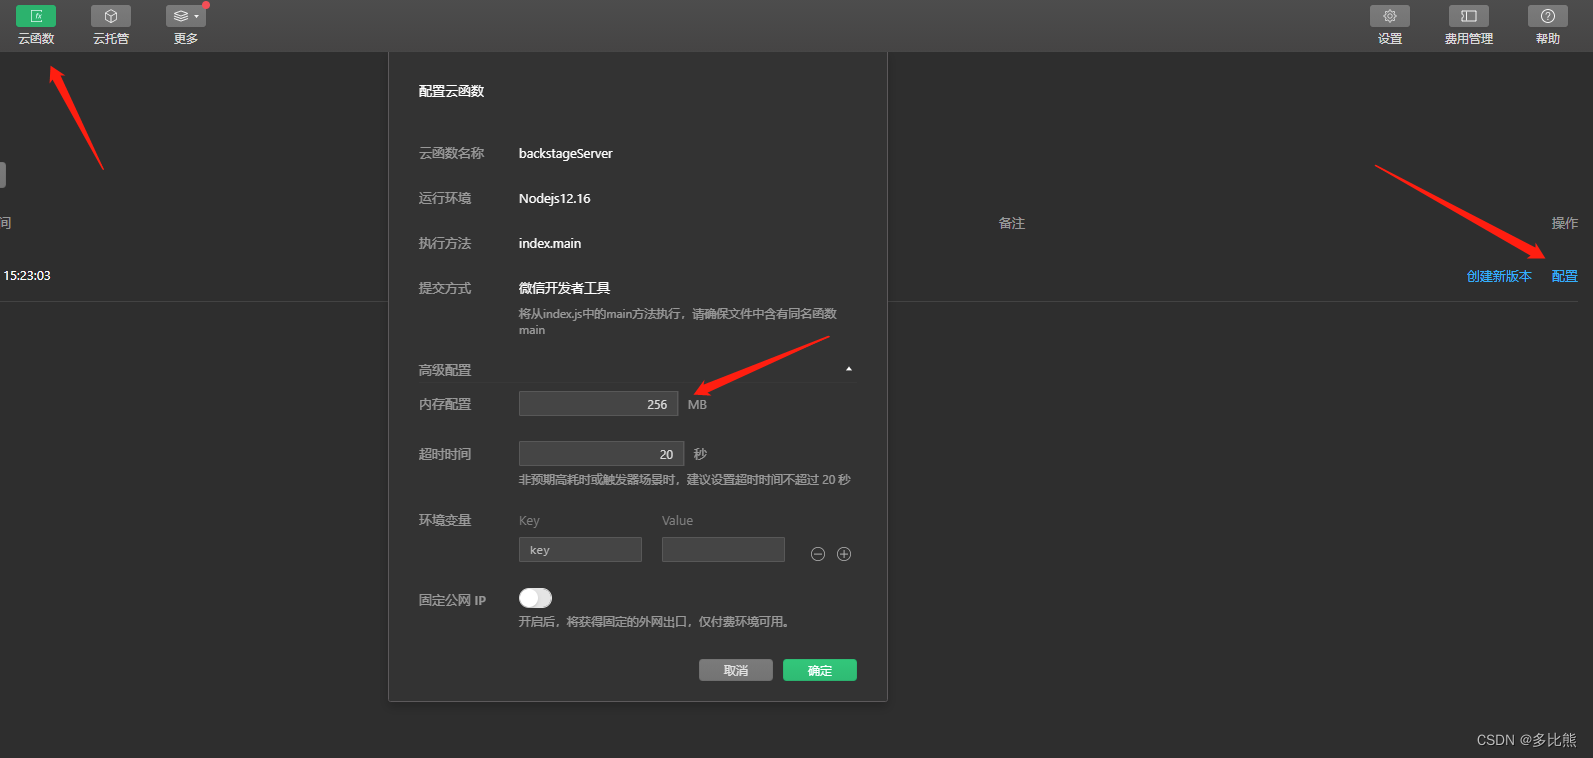Open the 帮助 question mark icon
Viewport: 1593px width, 758px height.
pos(1548,16)
